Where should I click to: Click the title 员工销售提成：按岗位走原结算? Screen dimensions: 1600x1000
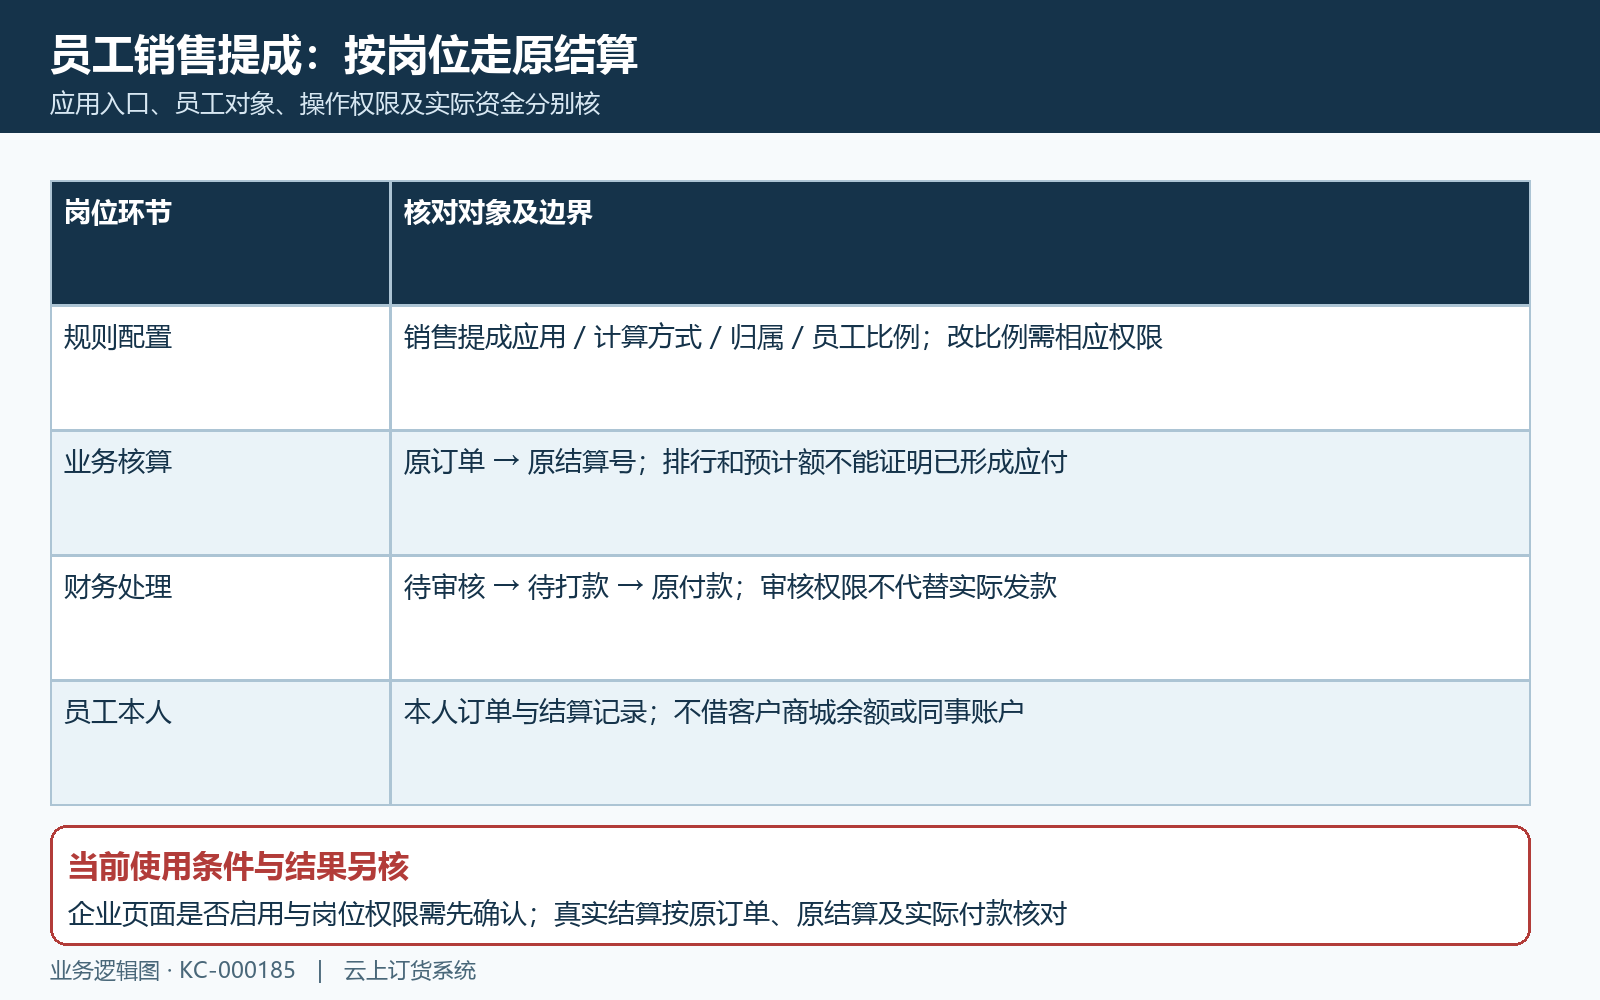(x=344, y=55)
